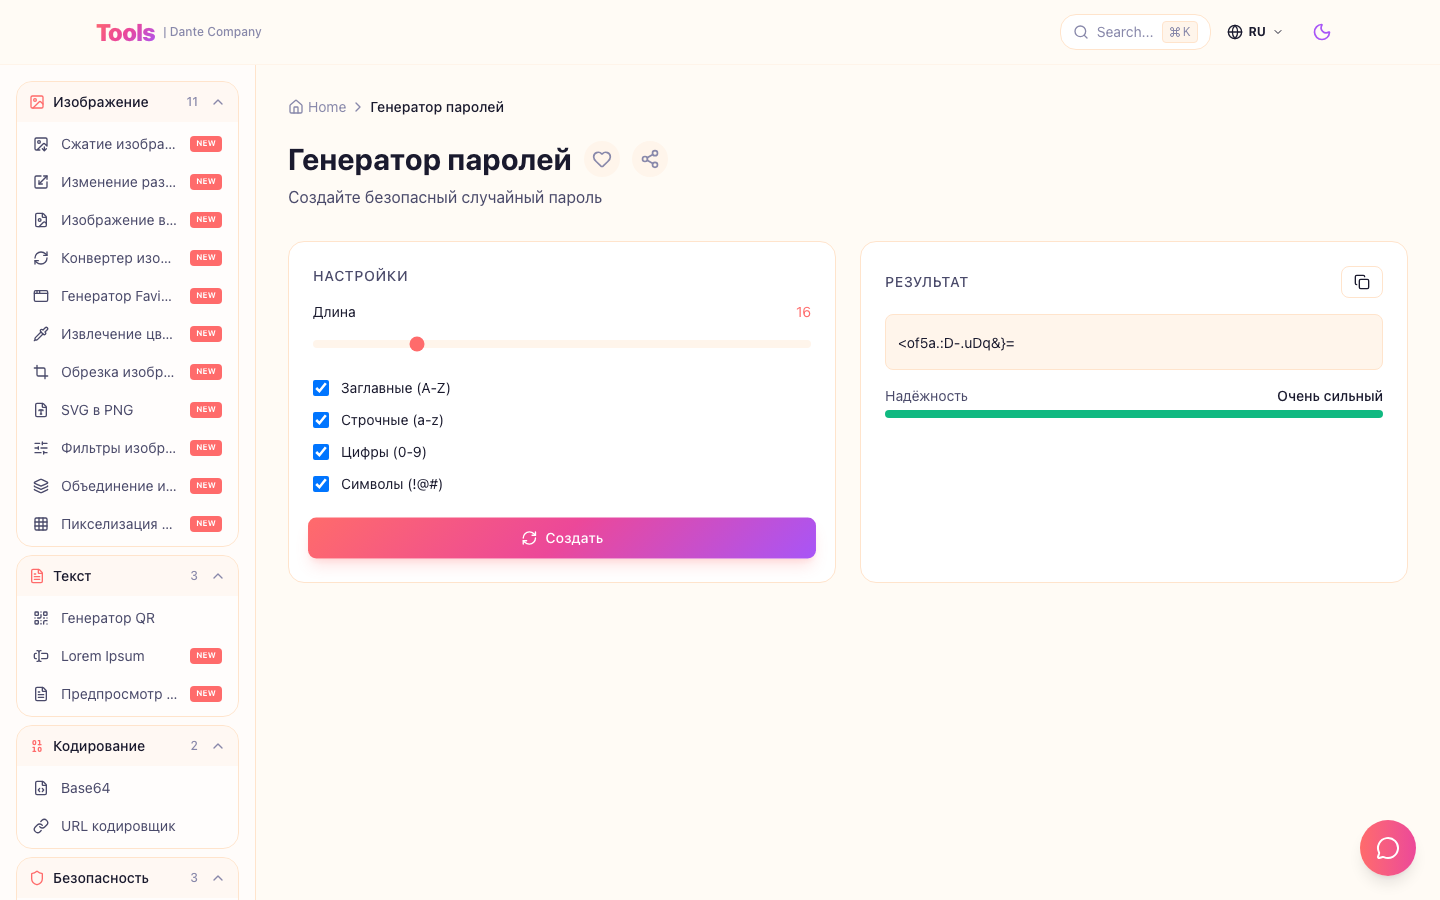The image size is (1440, 900).
Task: Select the SVG в PNG menu label
Action: [x=97, y=410]
